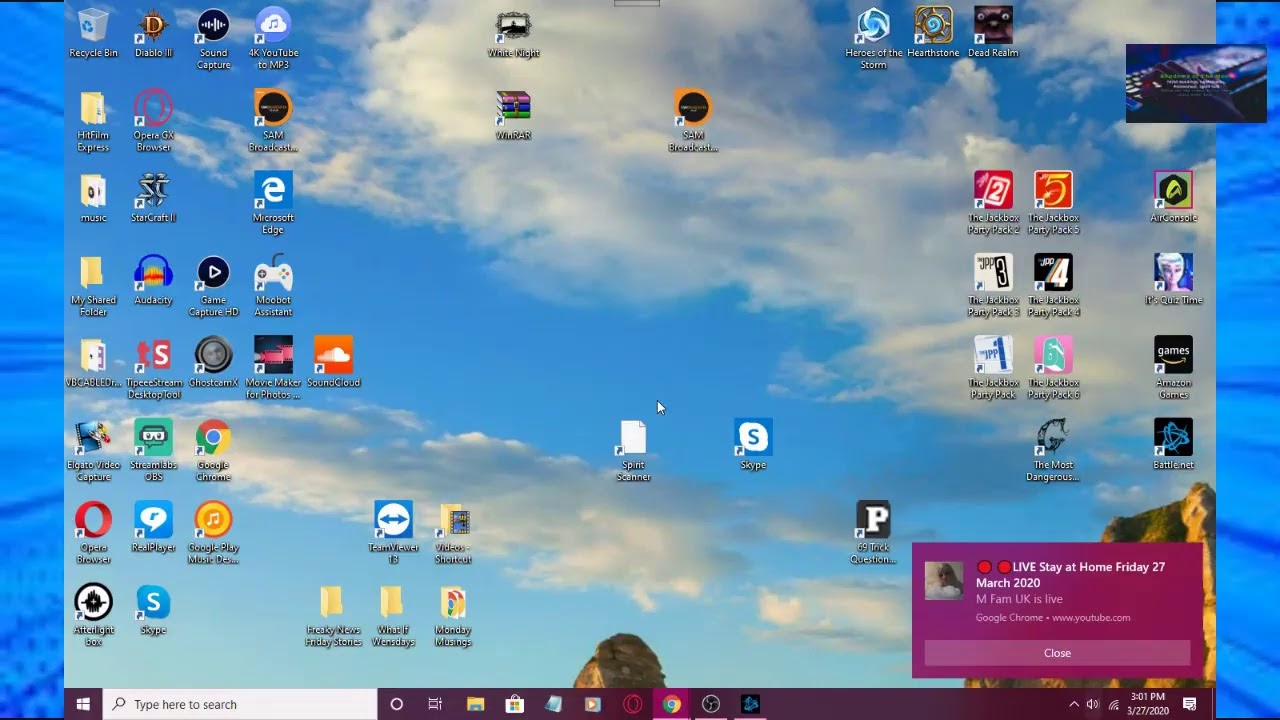
Task: Select the 69 Trick Questions icon
Action: click(873, 534)
